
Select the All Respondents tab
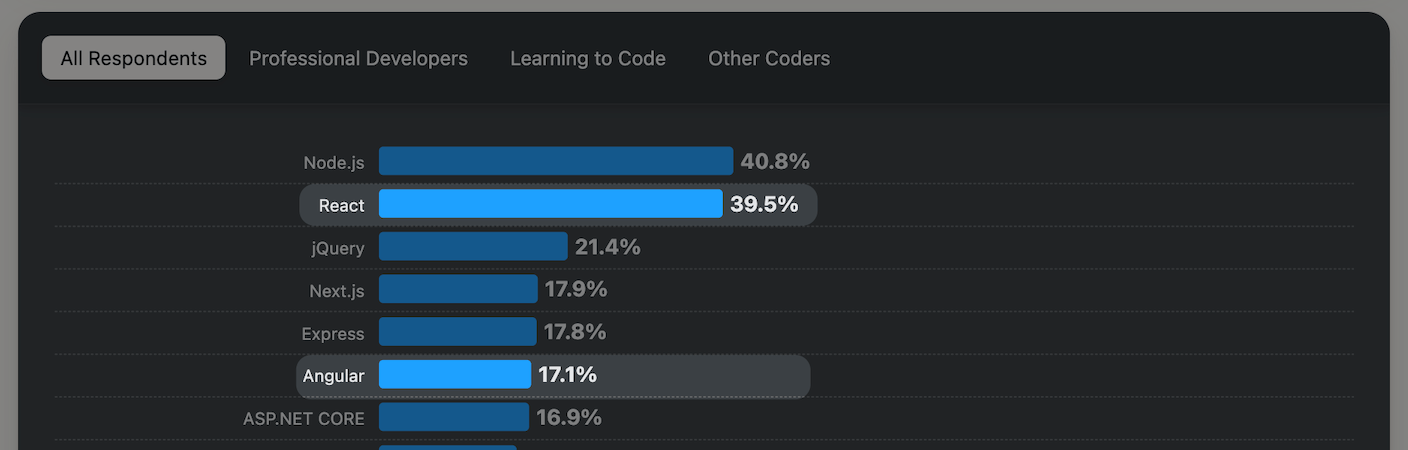(133, 59)
